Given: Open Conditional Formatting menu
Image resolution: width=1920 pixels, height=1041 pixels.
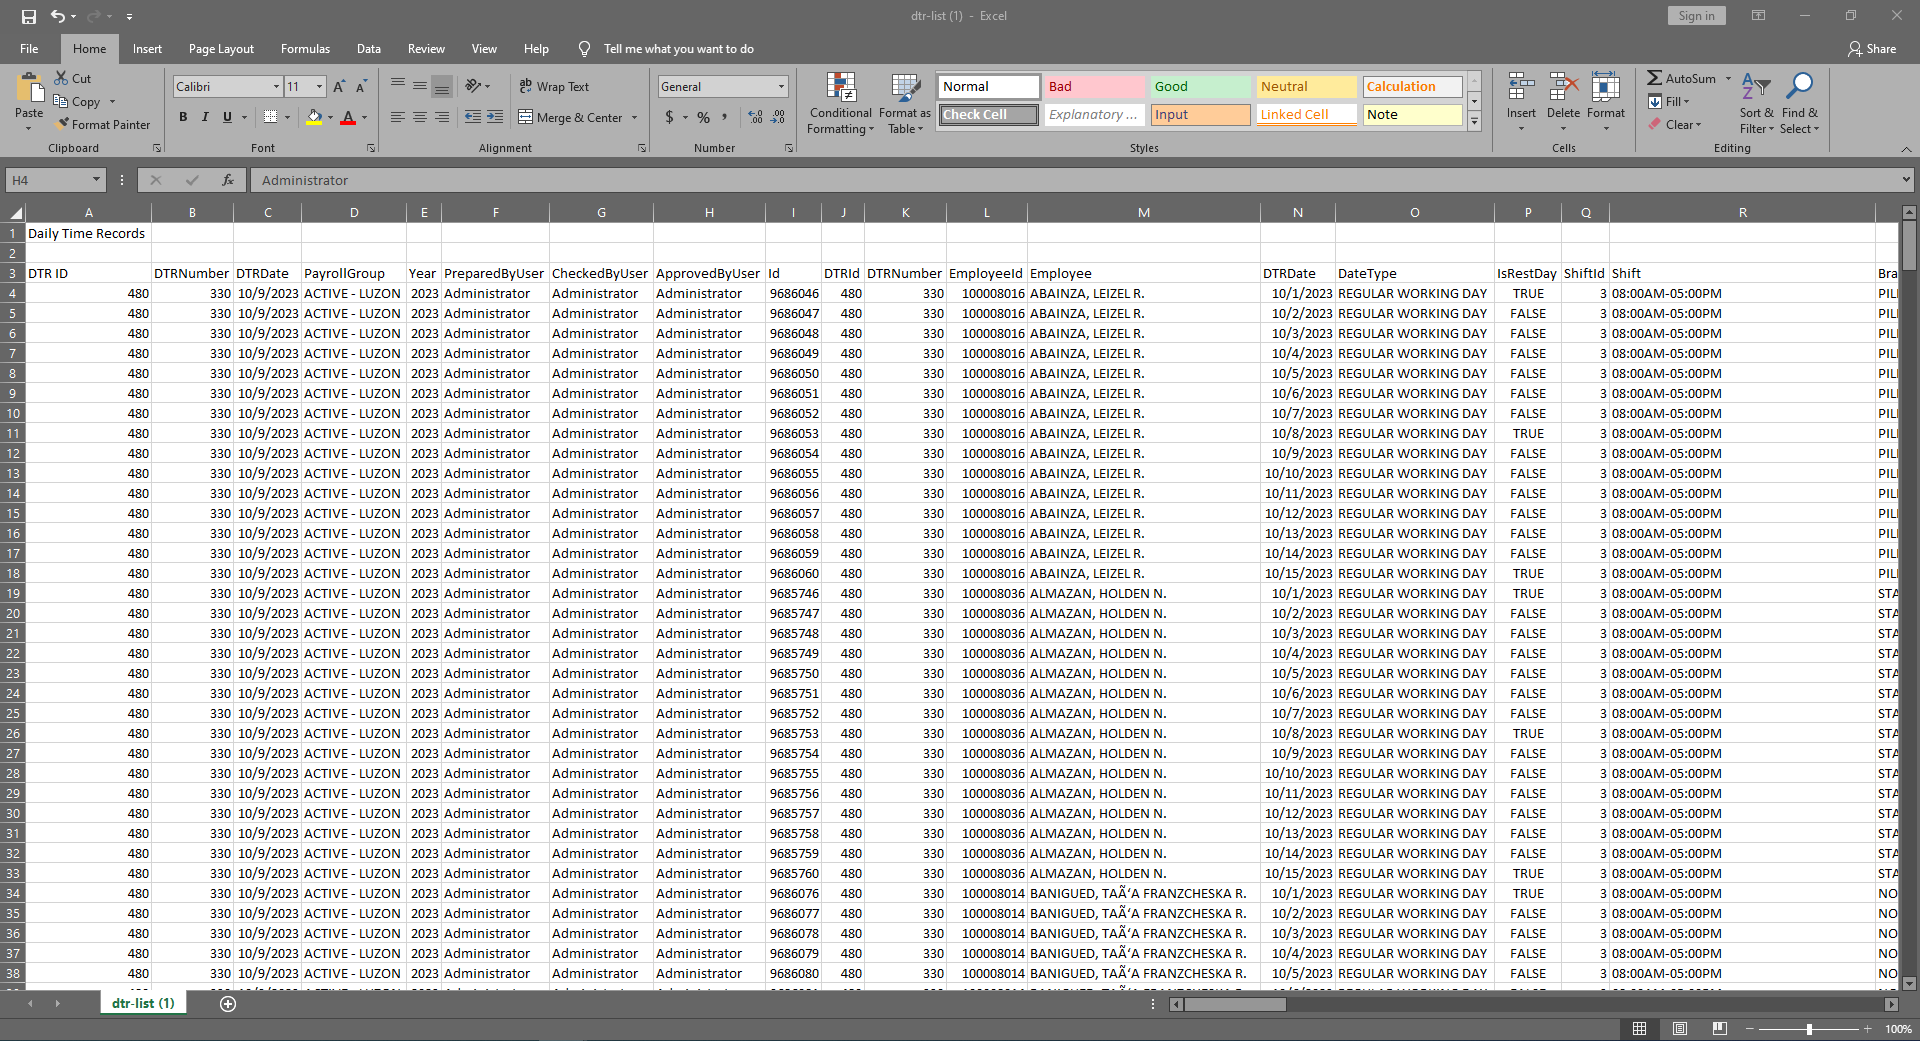Looking at the screenshot, I should click(840, 103).
